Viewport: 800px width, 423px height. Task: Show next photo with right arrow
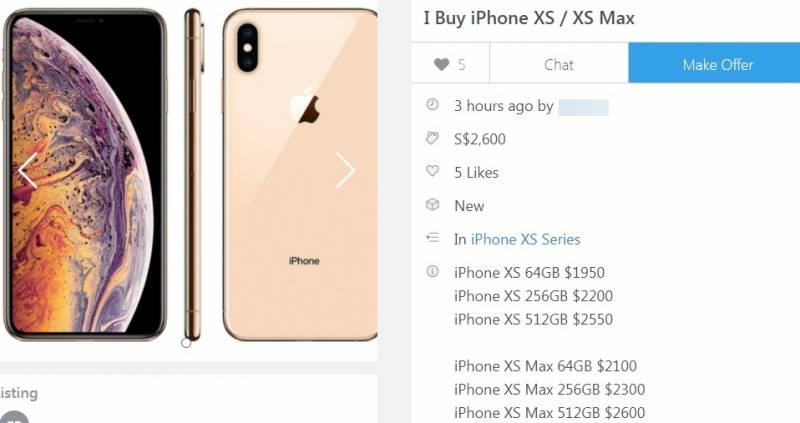[345, 170]
